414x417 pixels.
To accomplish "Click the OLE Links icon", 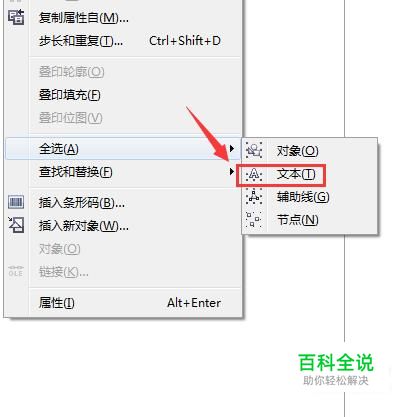I will pos(16,271).
